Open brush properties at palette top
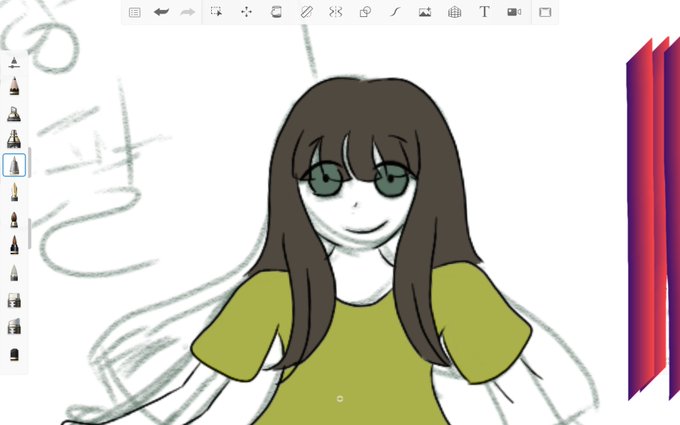The height and width of the screenshot is (425, 680). click(14, 63)
